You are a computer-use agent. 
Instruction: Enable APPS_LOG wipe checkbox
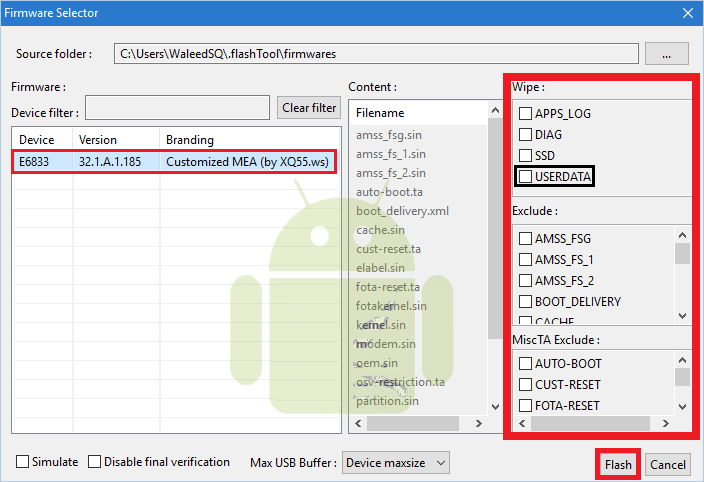(525, 114)
